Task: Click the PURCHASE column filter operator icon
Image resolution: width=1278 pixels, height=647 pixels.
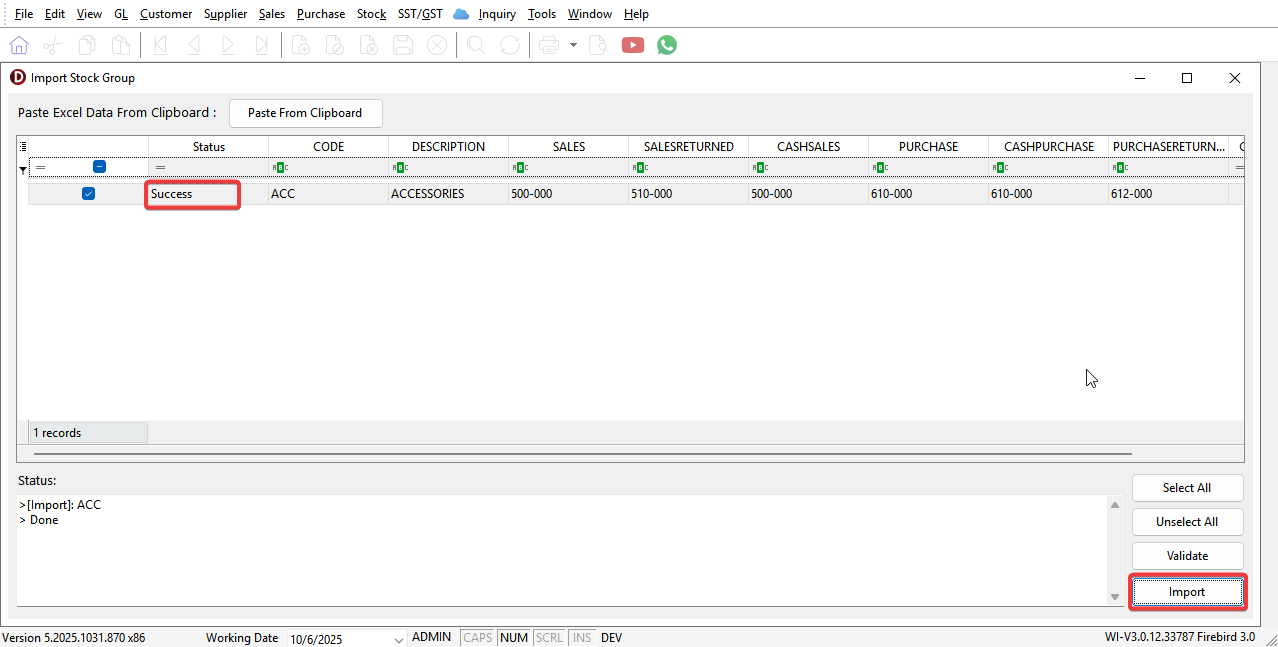Action: (x=879, y=168)
